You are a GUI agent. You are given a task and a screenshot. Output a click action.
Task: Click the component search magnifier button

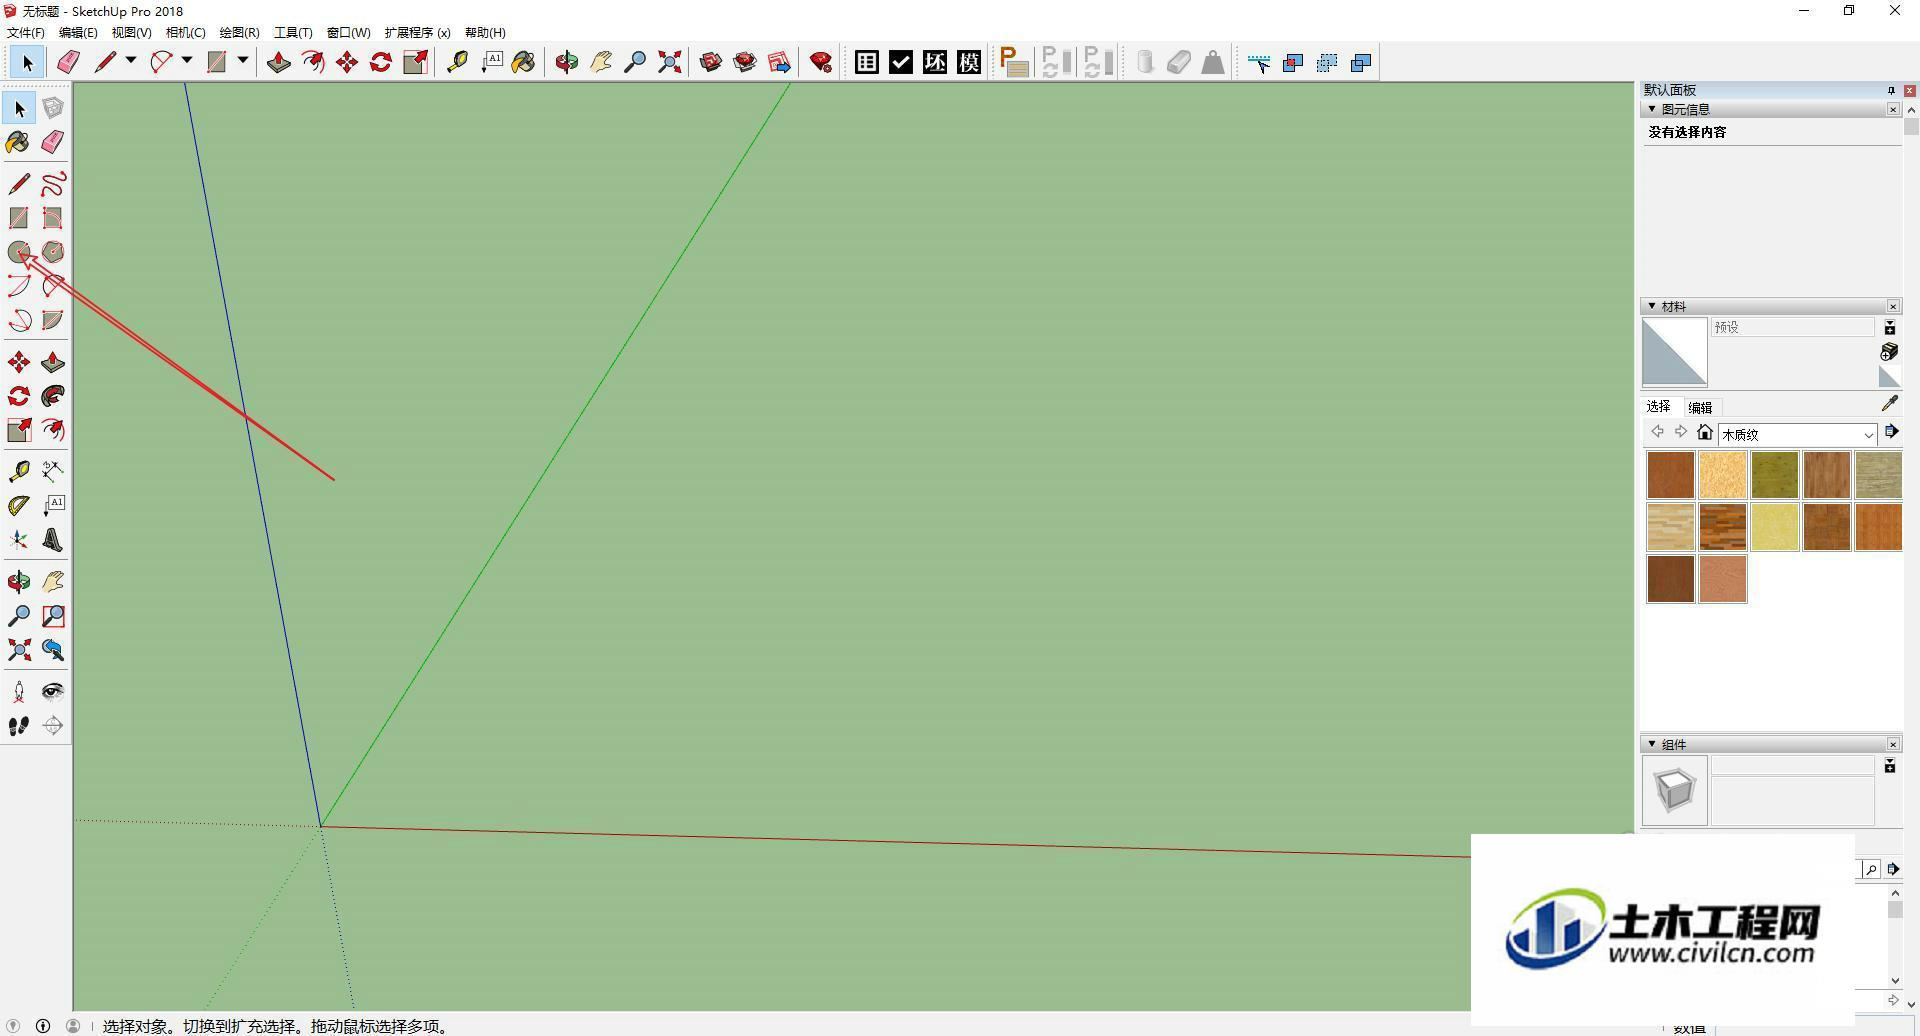1871,869
